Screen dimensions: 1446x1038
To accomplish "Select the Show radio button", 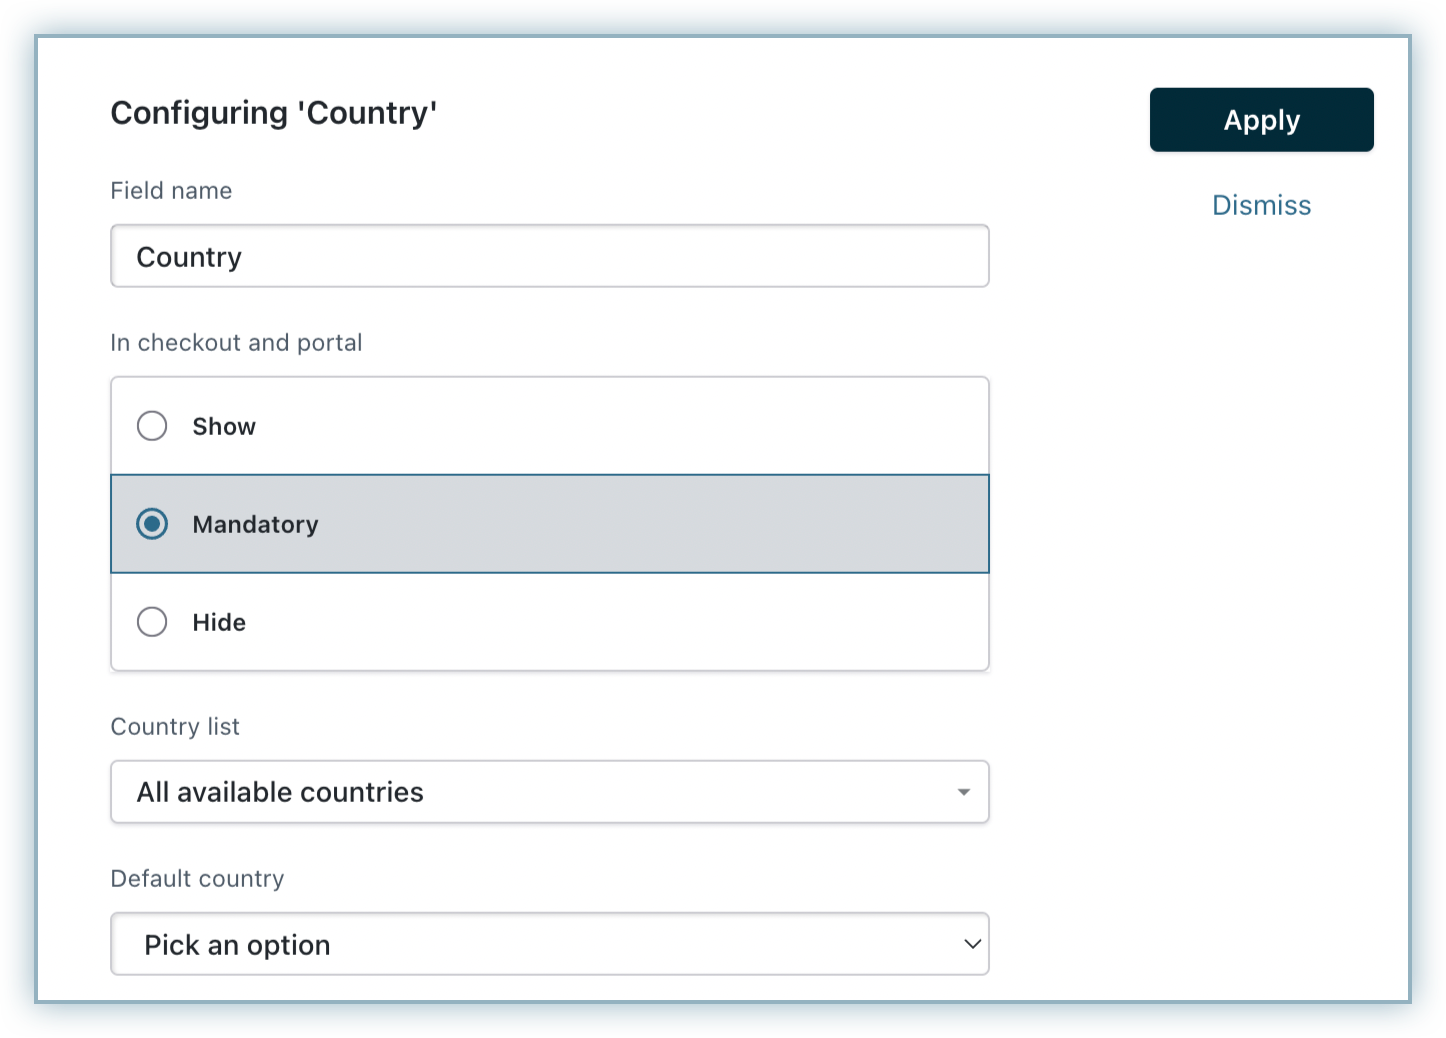I will click(152, 426).
